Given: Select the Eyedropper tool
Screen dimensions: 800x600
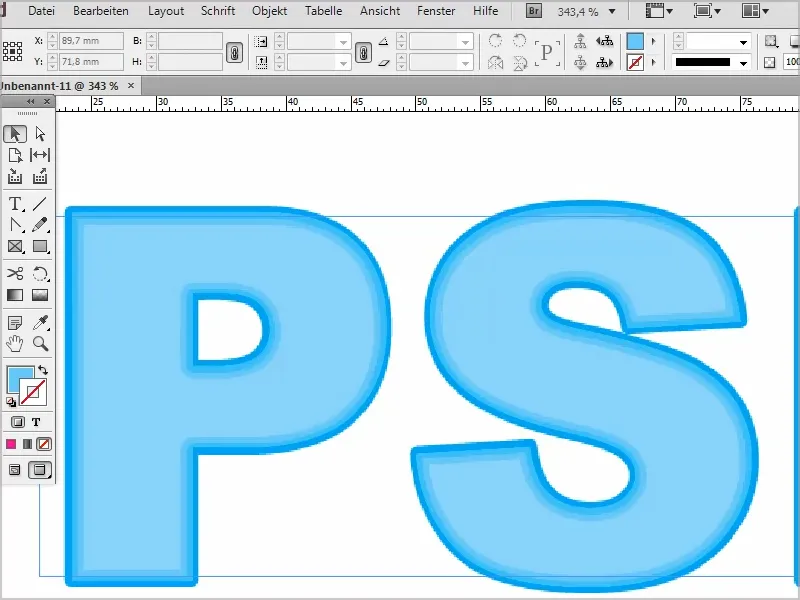Looking at the screenshot, I should 40,322.
